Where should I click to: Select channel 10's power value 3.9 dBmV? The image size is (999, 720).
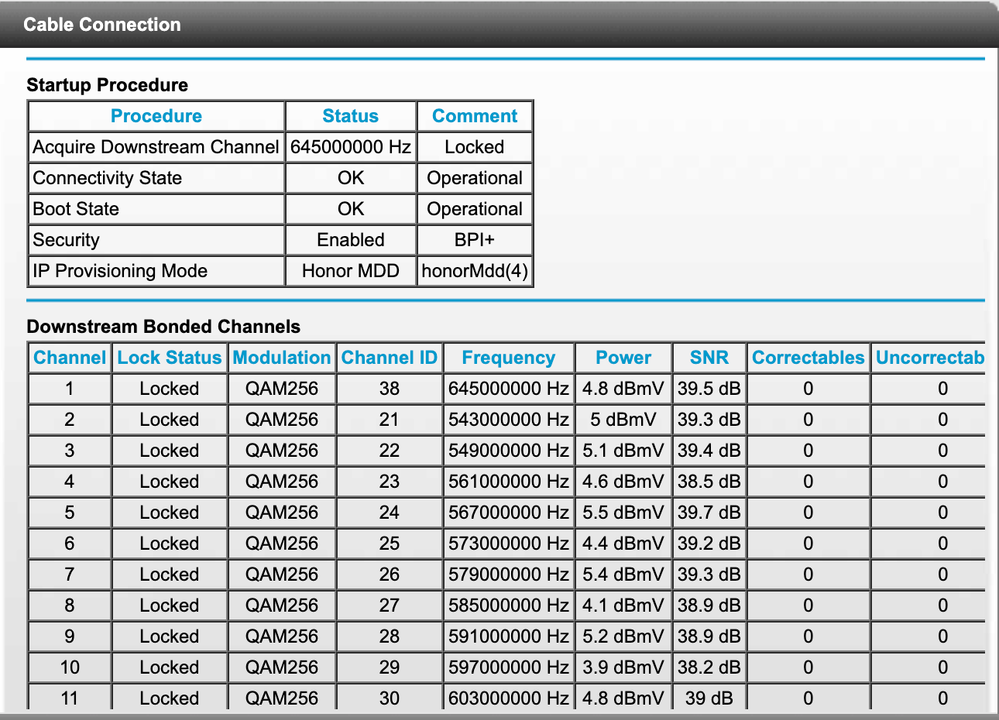623,667
